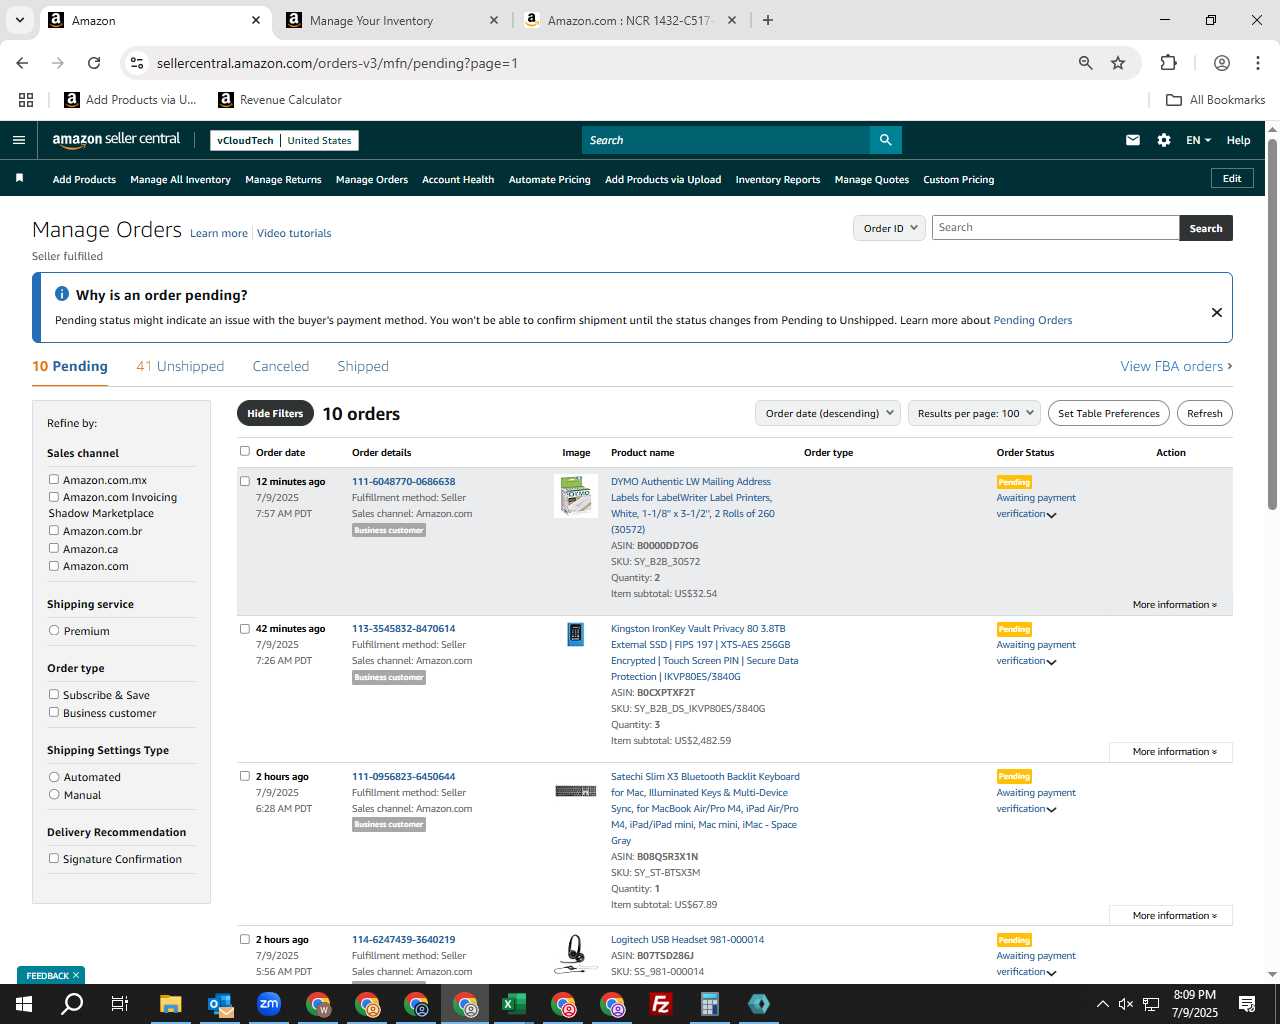This screenshot has width=1280, height=1024.
Task: Click the DYMO labels product thumbnail
Action: (576, 496)
